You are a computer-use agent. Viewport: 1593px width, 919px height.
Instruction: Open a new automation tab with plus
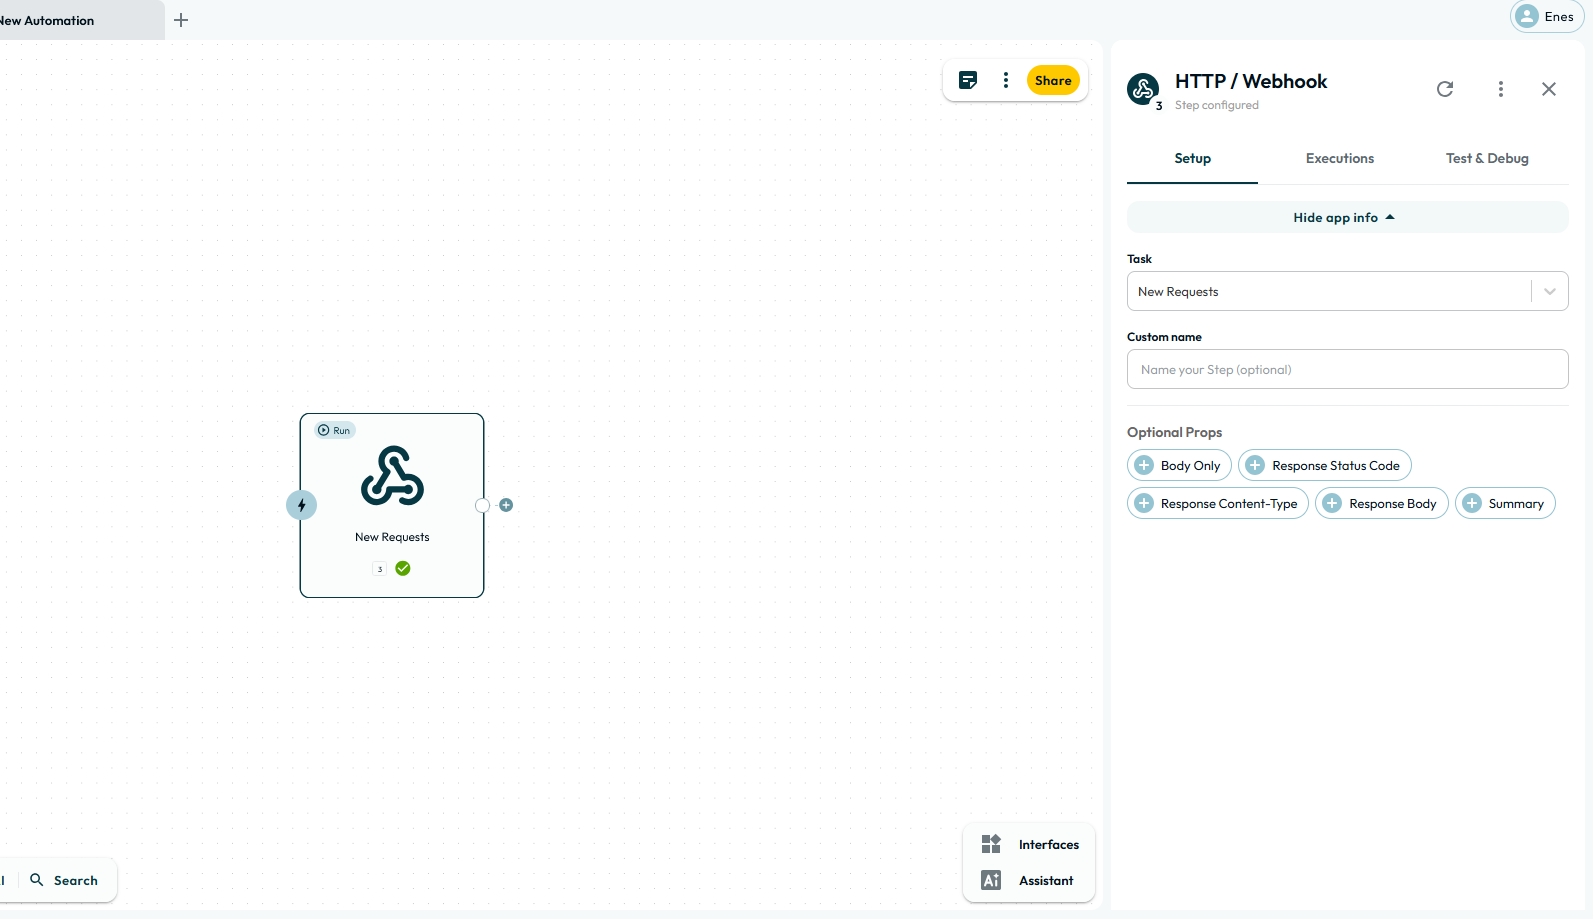(181, 20)
